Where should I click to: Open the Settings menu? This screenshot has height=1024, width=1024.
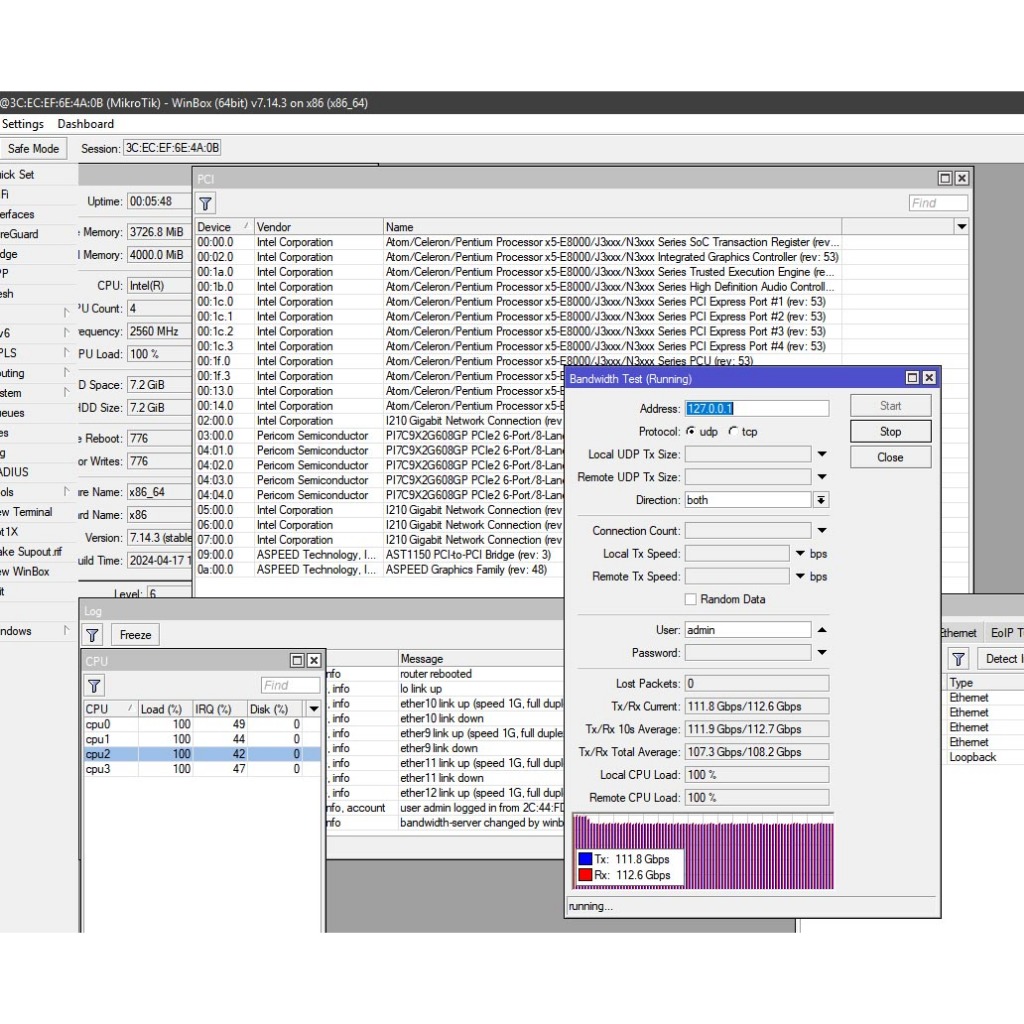pyautogui.click(x=23, y=124)
